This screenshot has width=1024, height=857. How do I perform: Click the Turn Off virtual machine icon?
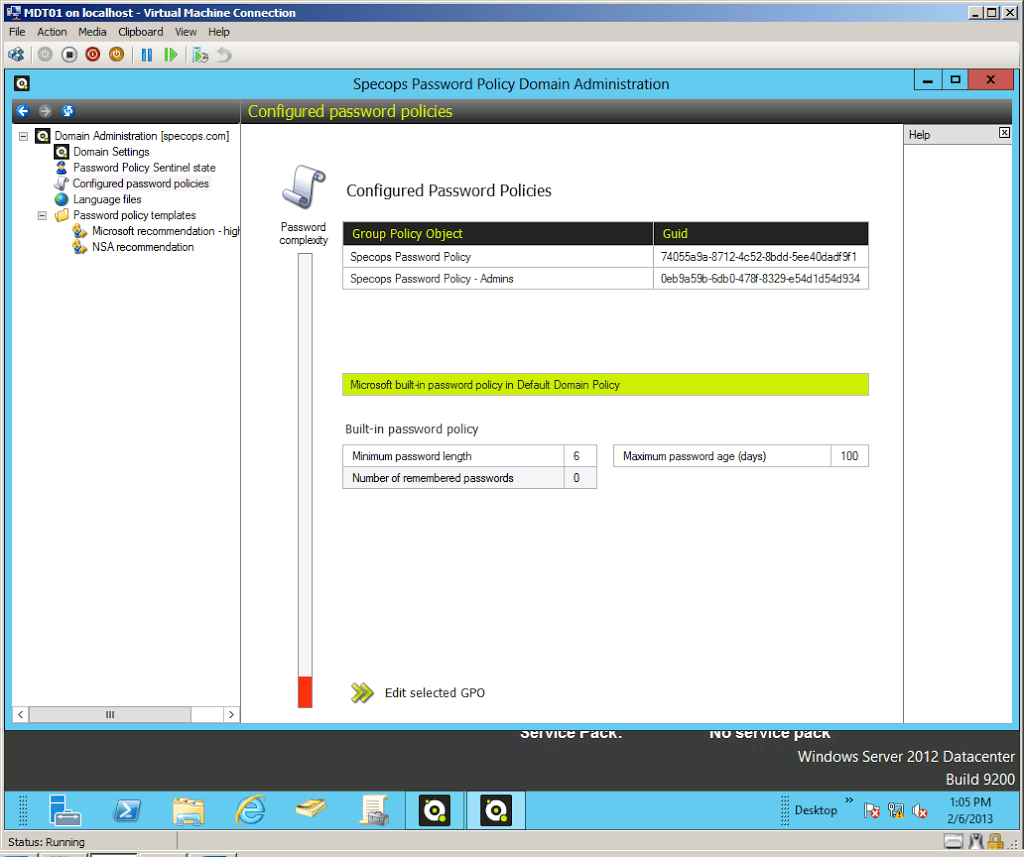point(69,55)
